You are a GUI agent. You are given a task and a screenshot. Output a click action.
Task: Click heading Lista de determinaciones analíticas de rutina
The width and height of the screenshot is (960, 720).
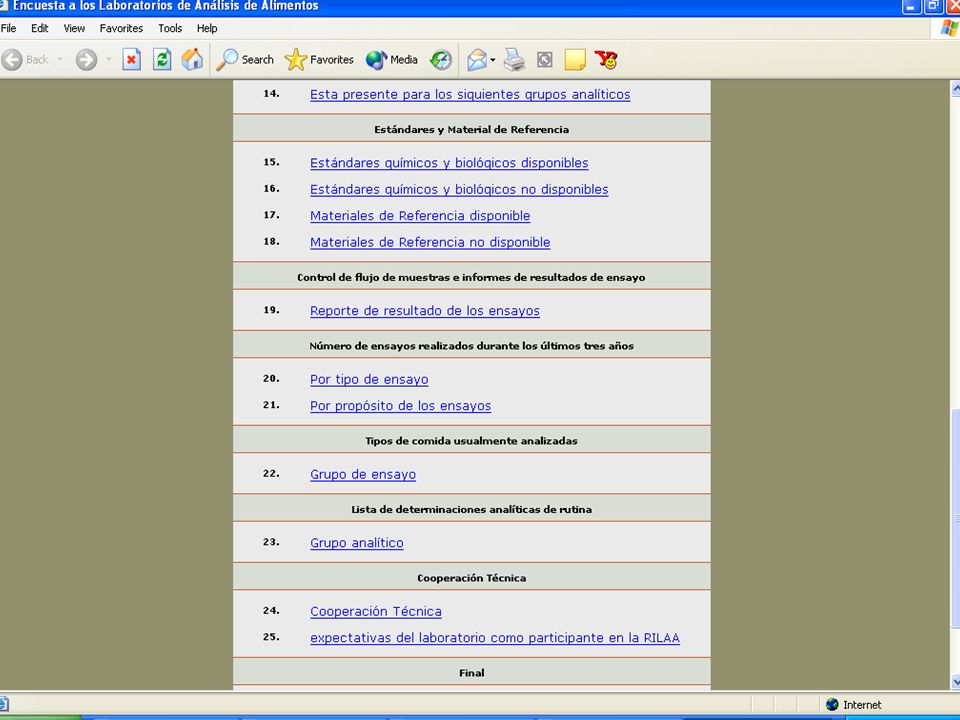coord(471,509)
